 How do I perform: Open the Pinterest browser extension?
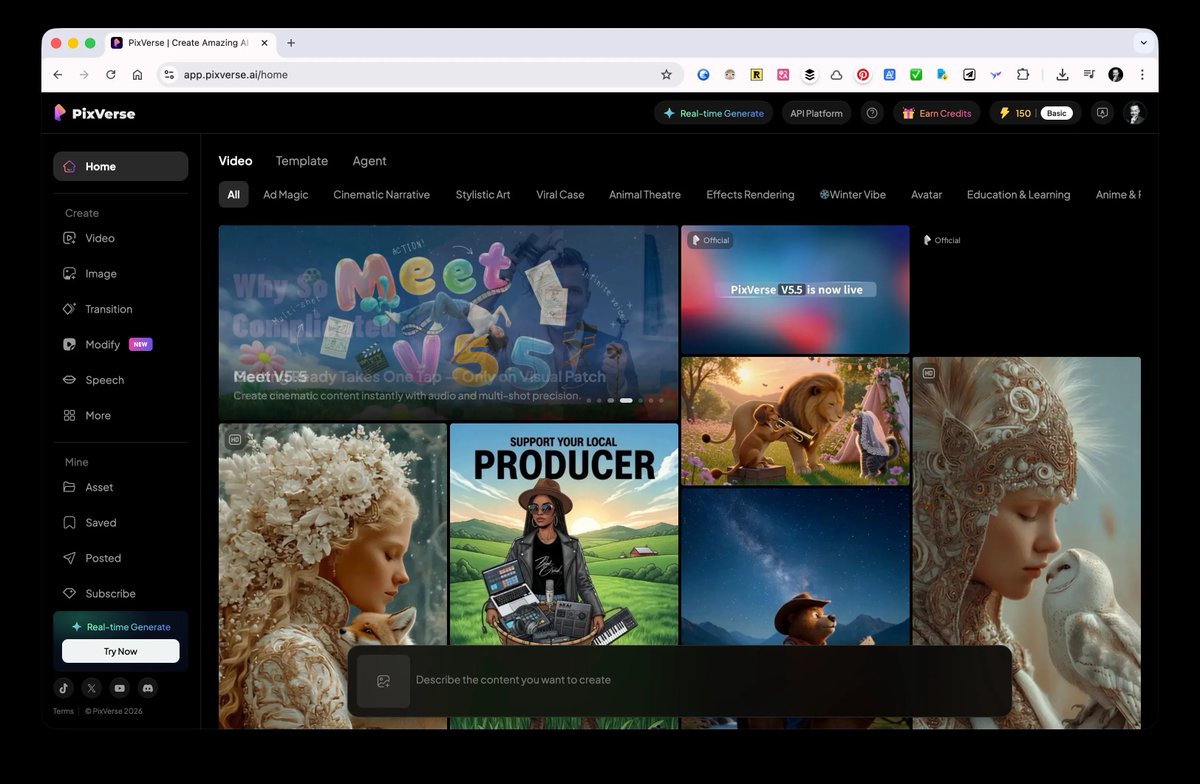pos(862,75)
